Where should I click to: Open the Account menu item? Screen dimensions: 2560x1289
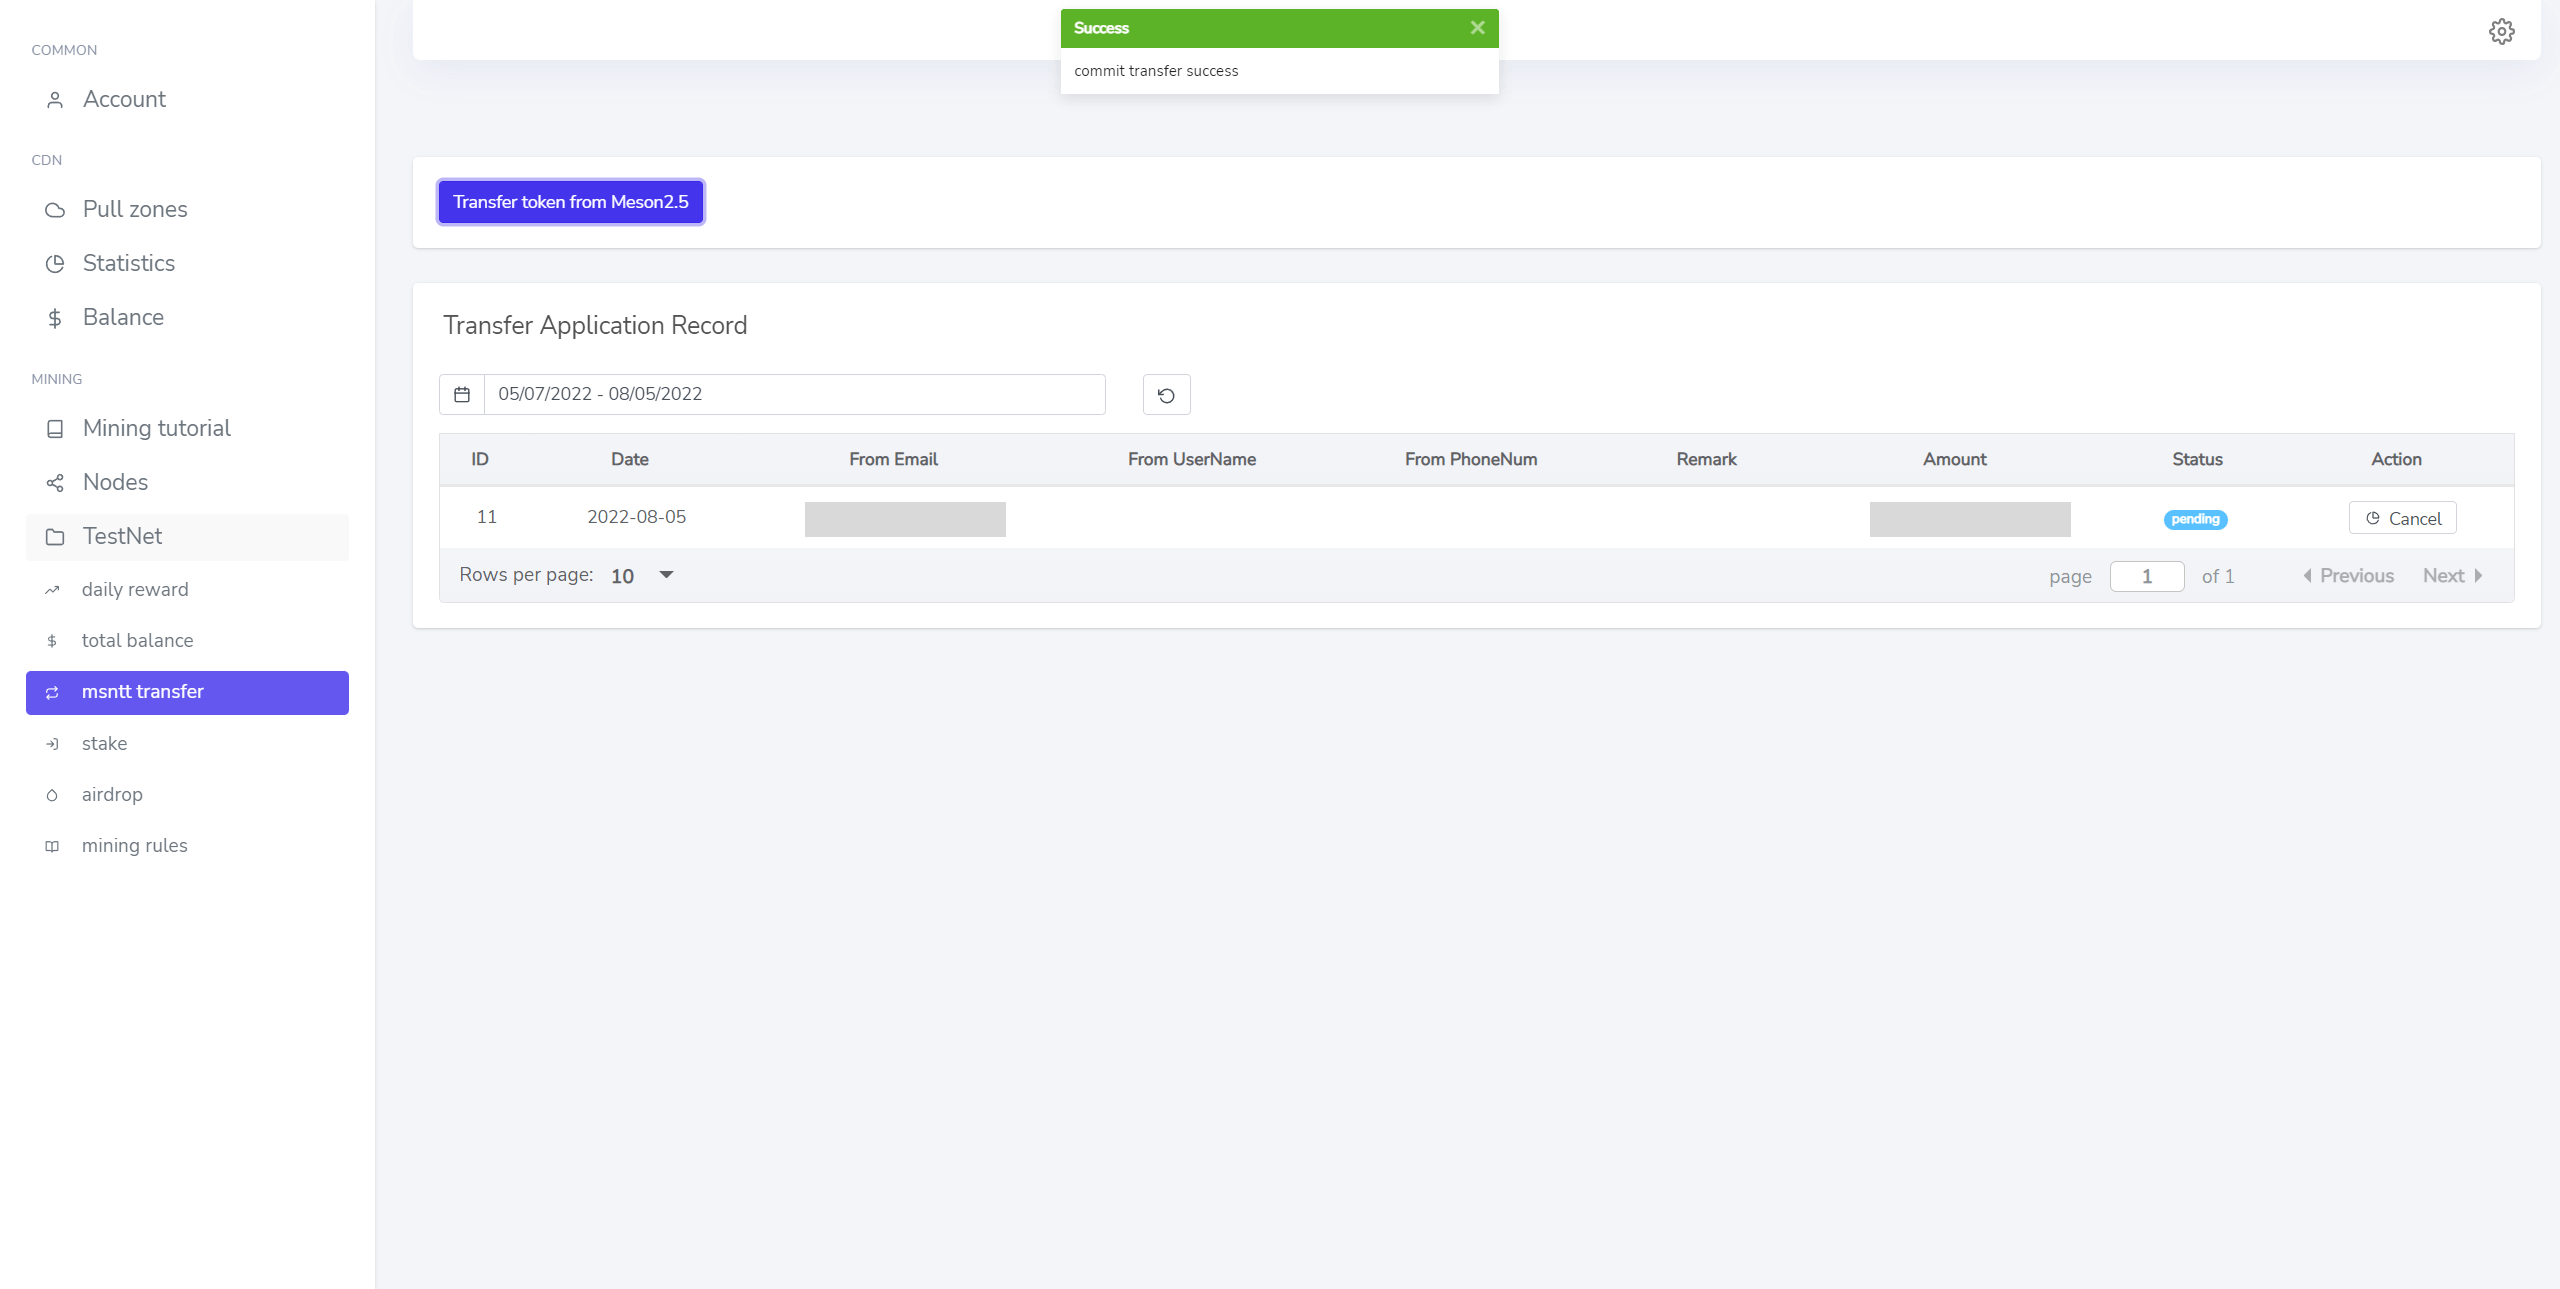(188, 99)
